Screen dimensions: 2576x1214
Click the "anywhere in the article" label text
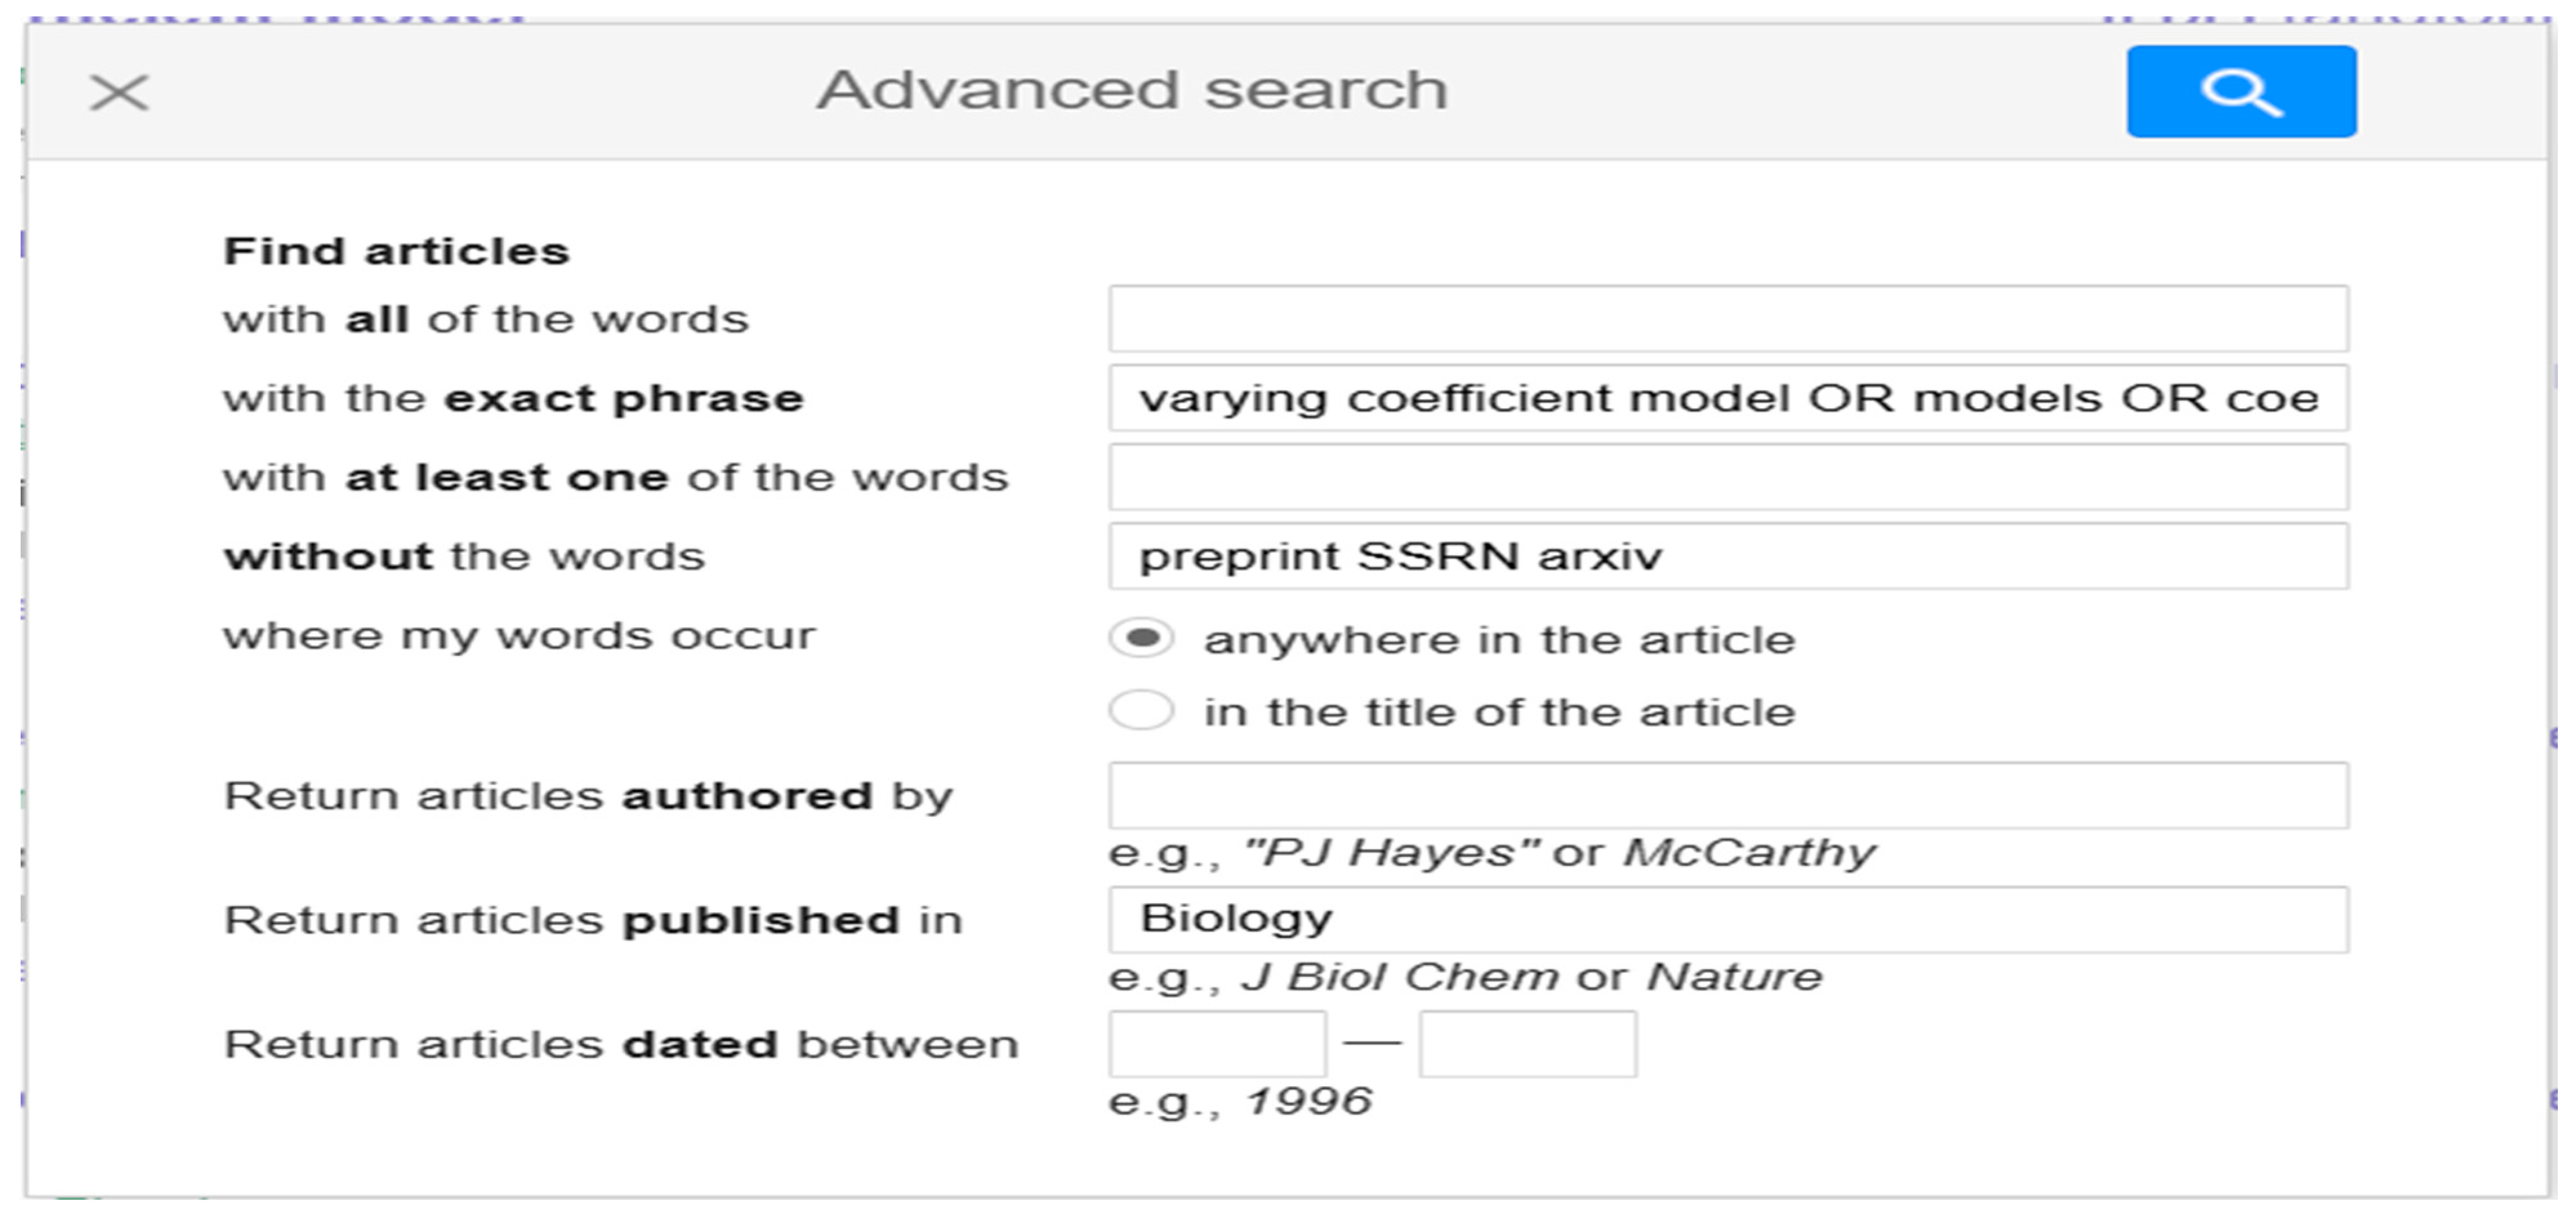coord(1499,640)
